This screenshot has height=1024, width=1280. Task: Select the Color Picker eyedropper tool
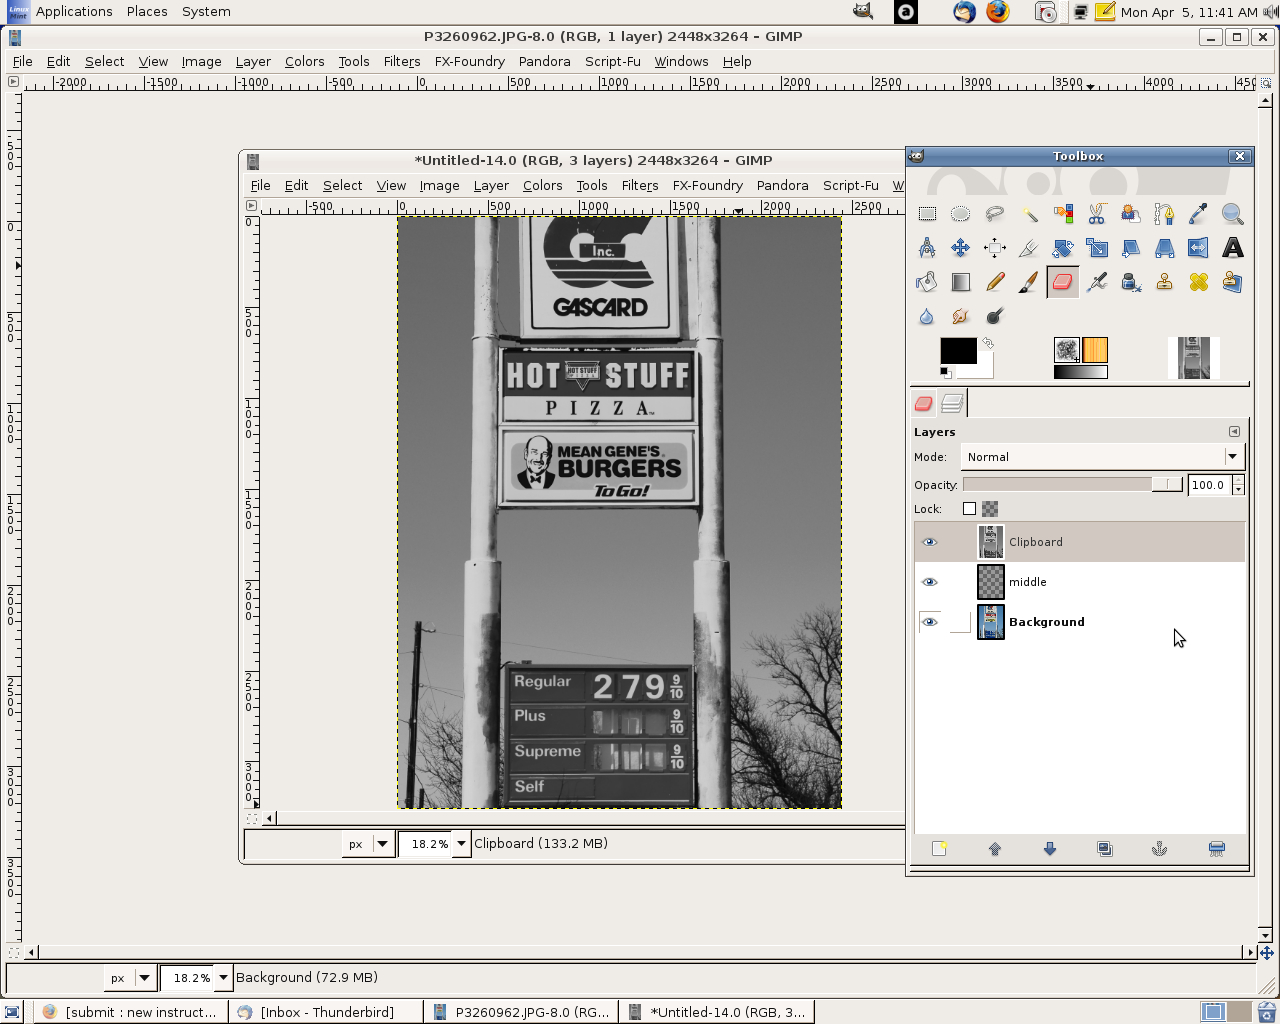[x=1199, y=214]
